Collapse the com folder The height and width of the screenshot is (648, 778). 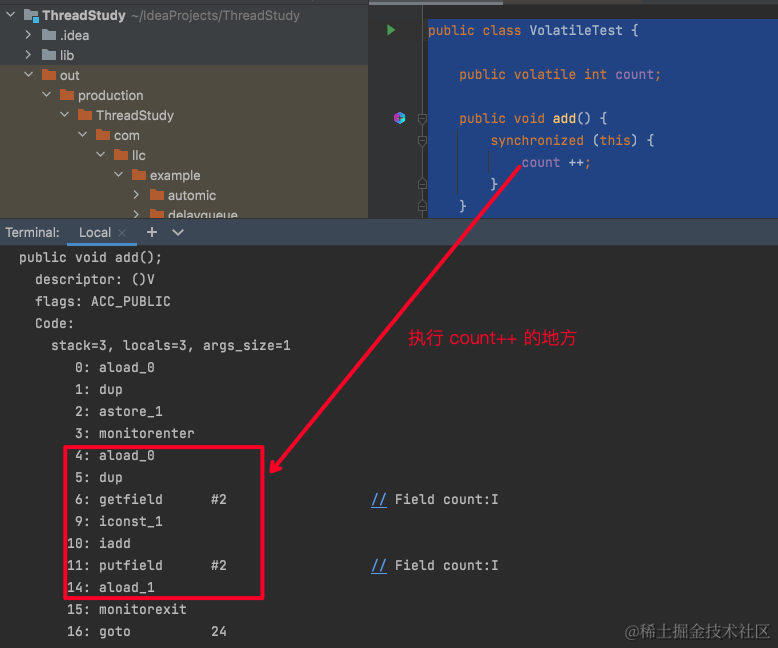[82, 134]
